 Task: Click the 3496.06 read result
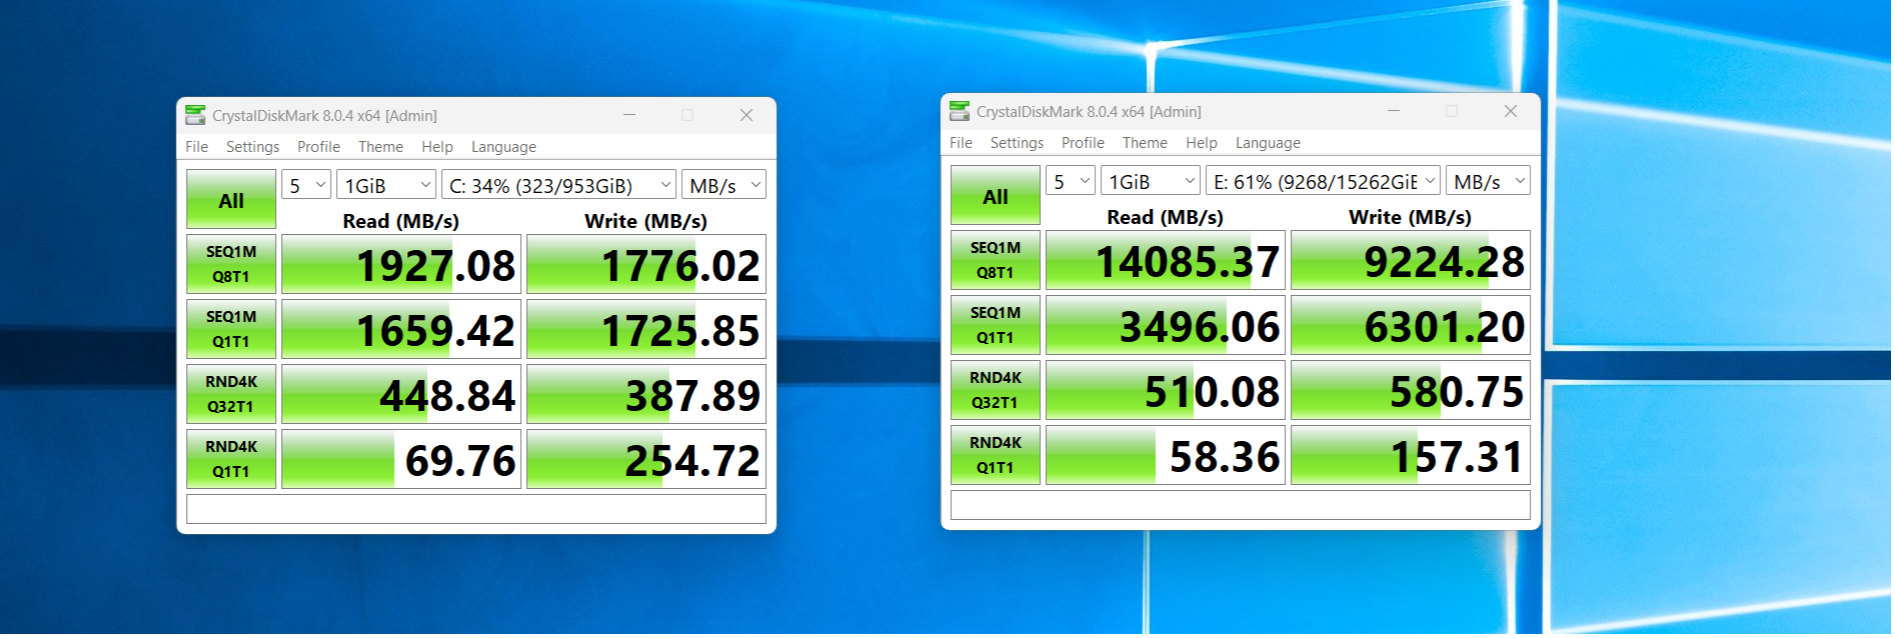[x=1165, y=325]
